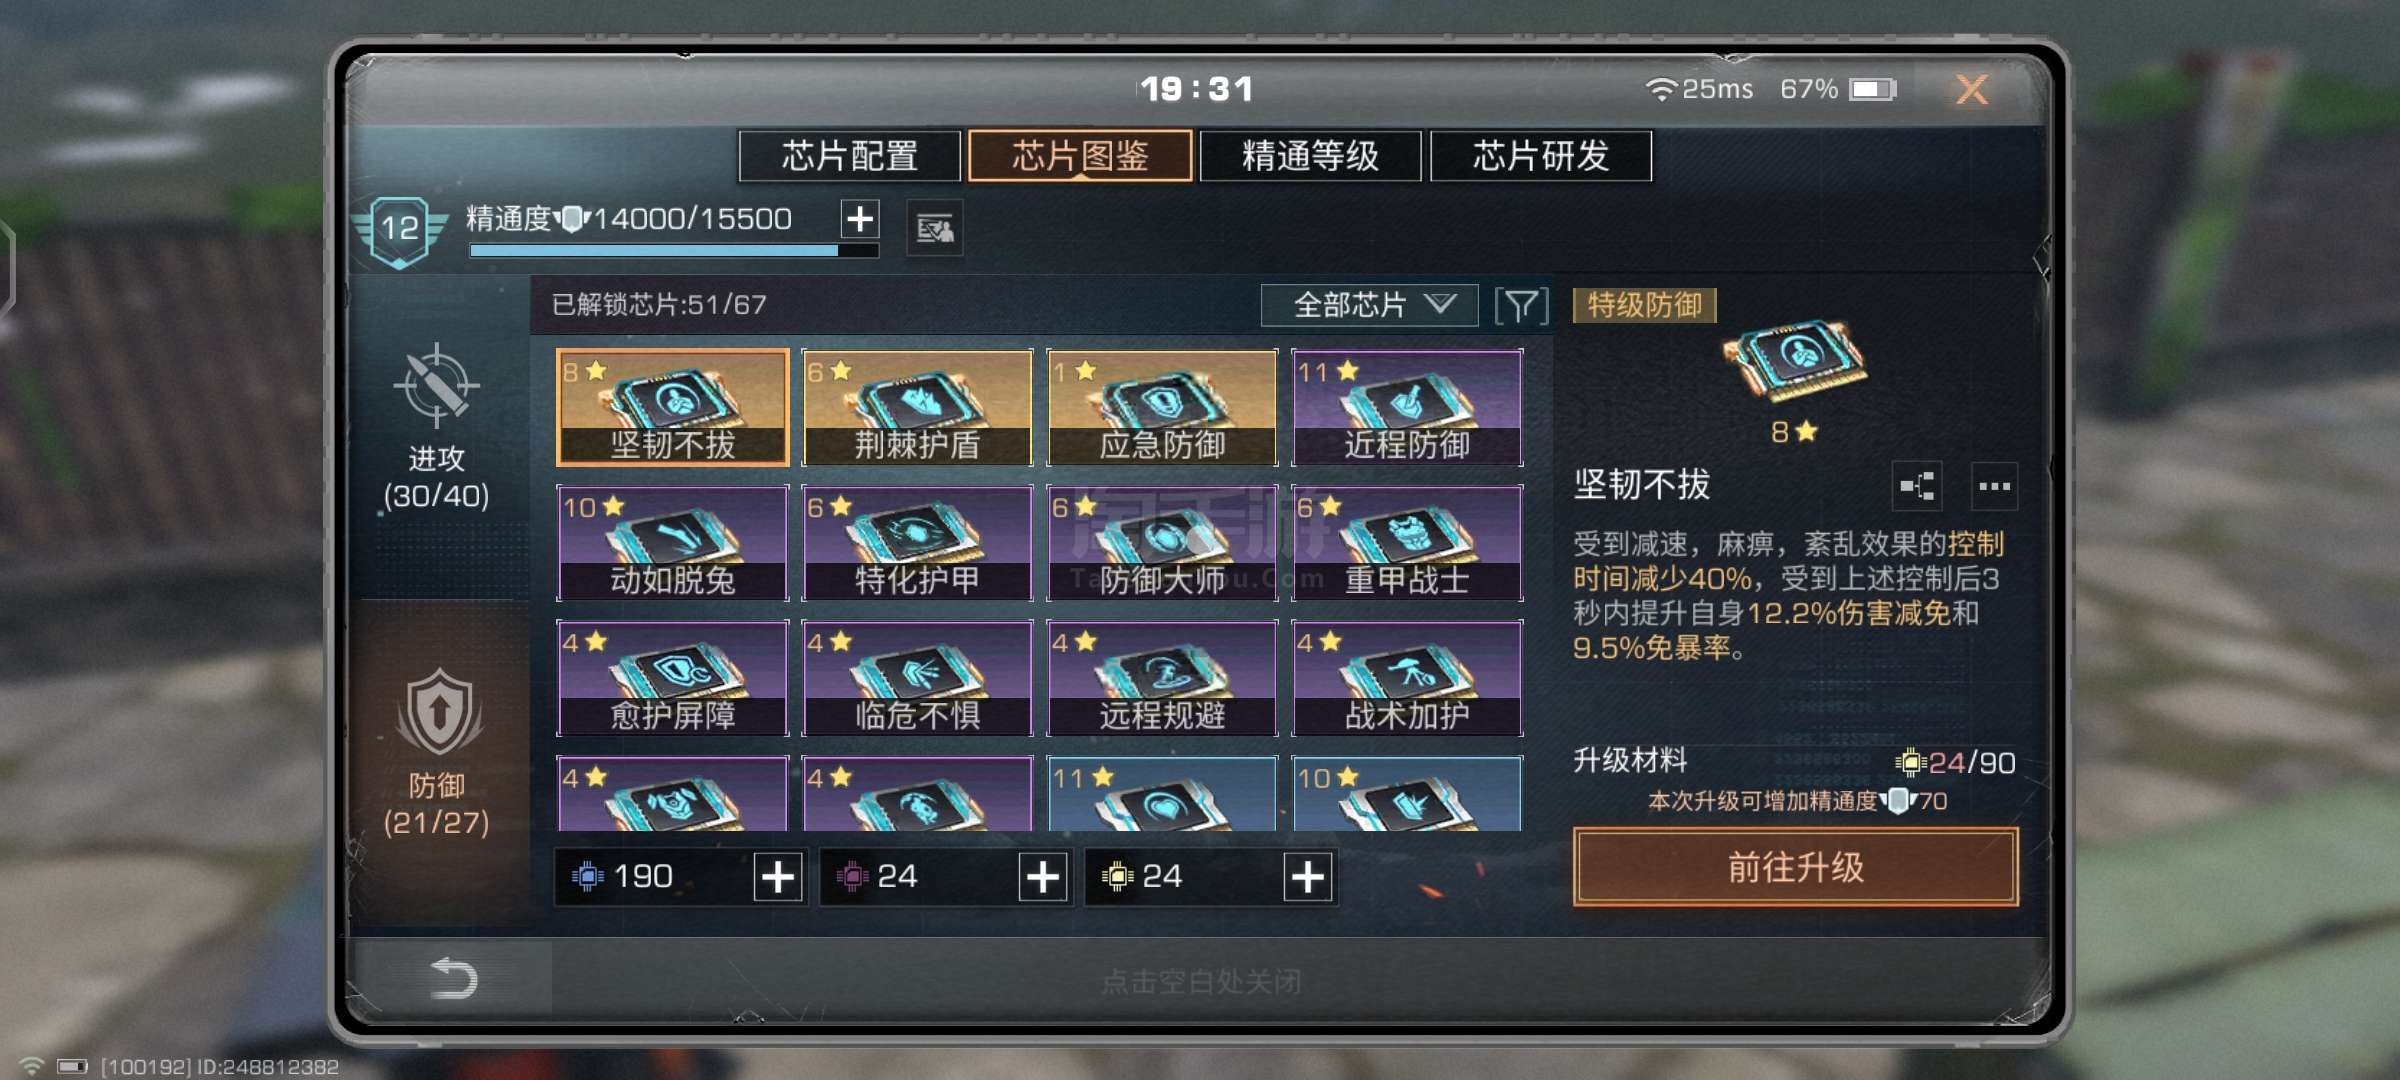Switch to the 芯片配置 tab
The width and height of the screenshot is (2400, 1080).
(850, 156)
